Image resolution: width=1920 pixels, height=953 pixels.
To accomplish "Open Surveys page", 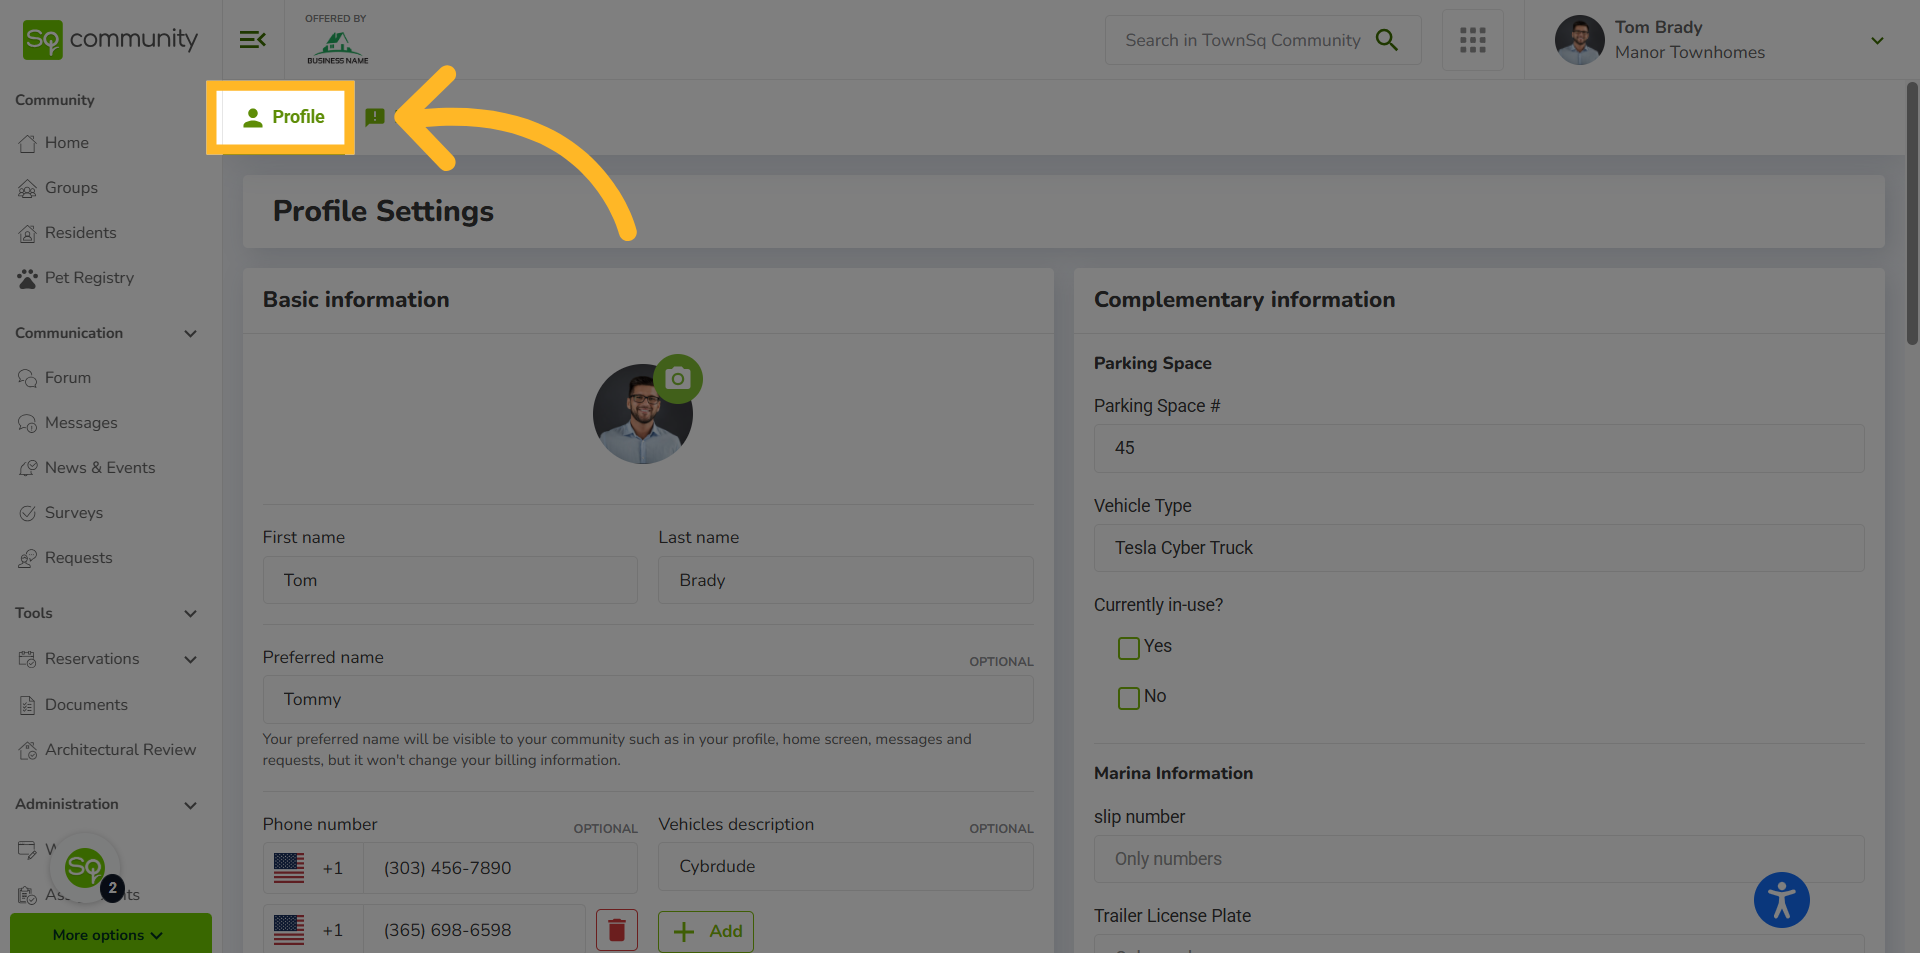I will 74,513.
